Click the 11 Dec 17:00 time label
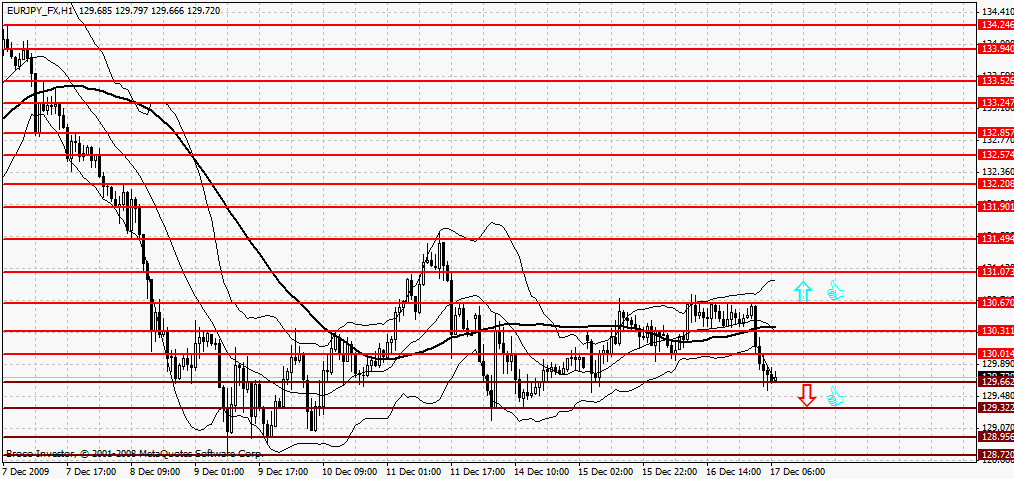The image size is (1014, 479). (478, 472)
